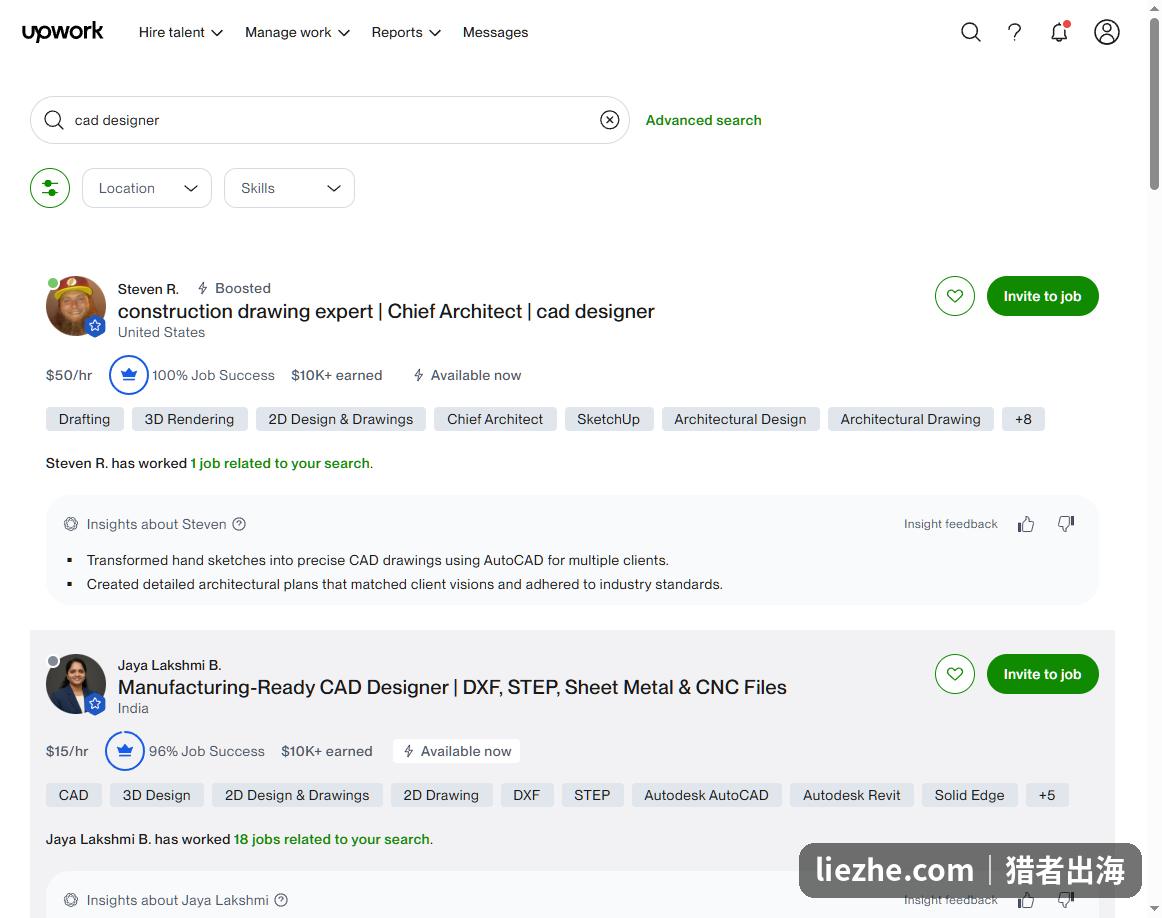The width and height of the screenshot is (1162, 918).
Task: Invite Jaya Lakshmi B. to job
Action: coord(1042,674)
